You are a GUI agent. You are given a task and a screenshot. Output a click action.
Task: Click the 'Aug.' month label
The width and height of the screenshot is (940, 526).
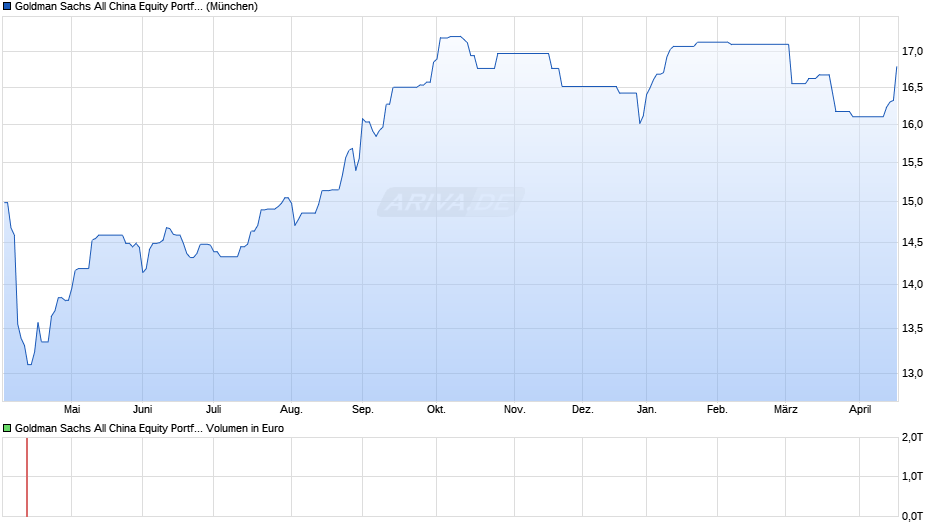291,410
